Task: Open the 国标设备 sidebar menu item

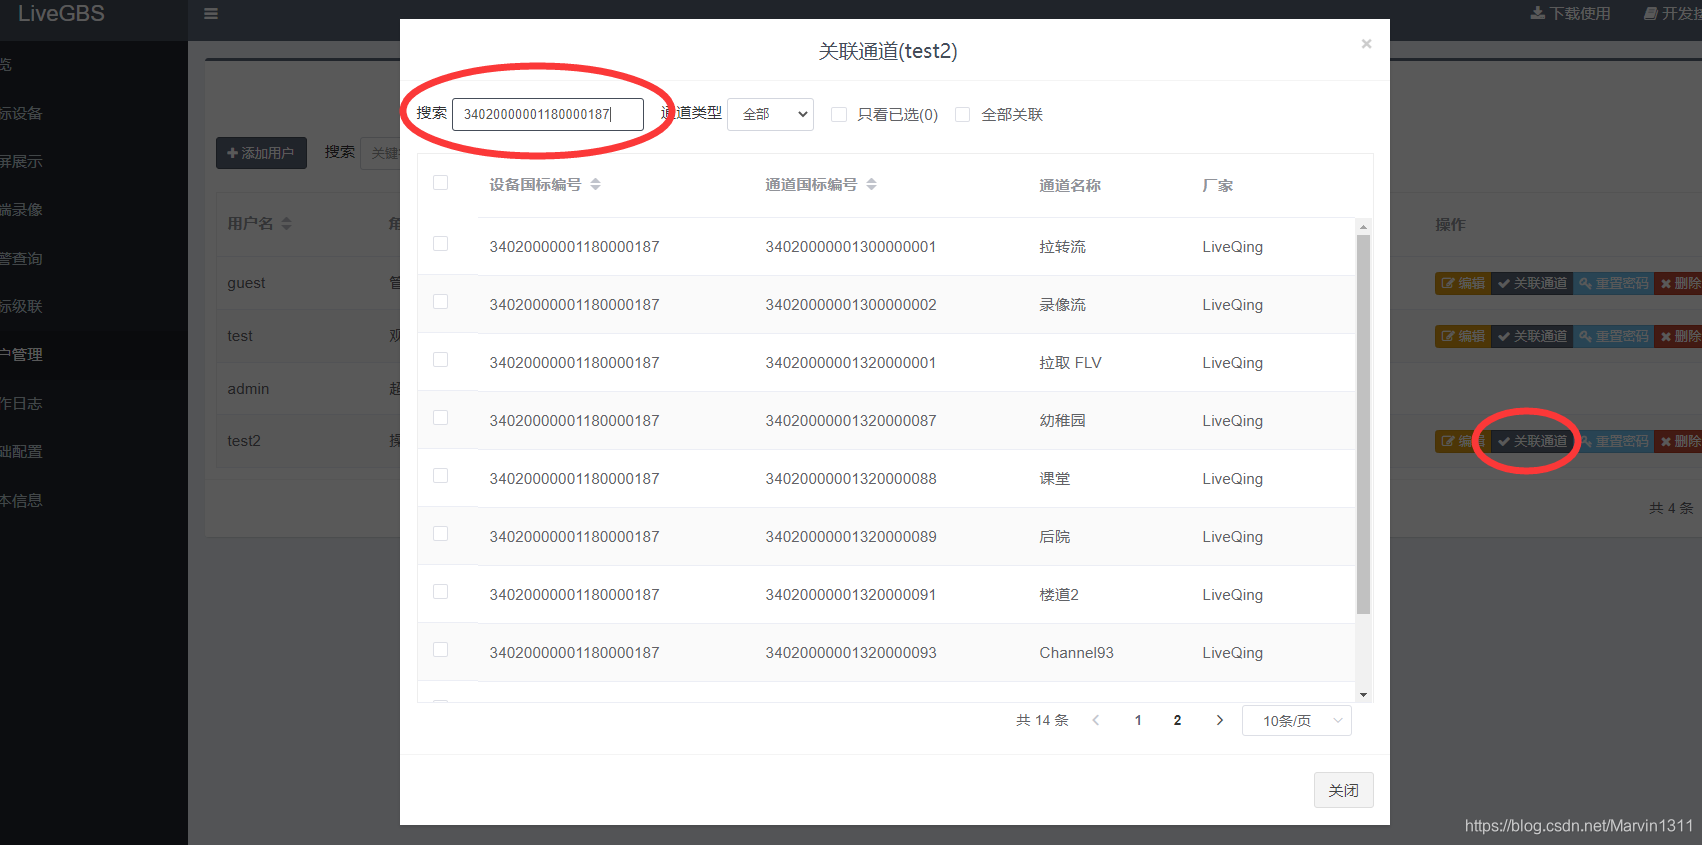Action: (x=94, y=113)
